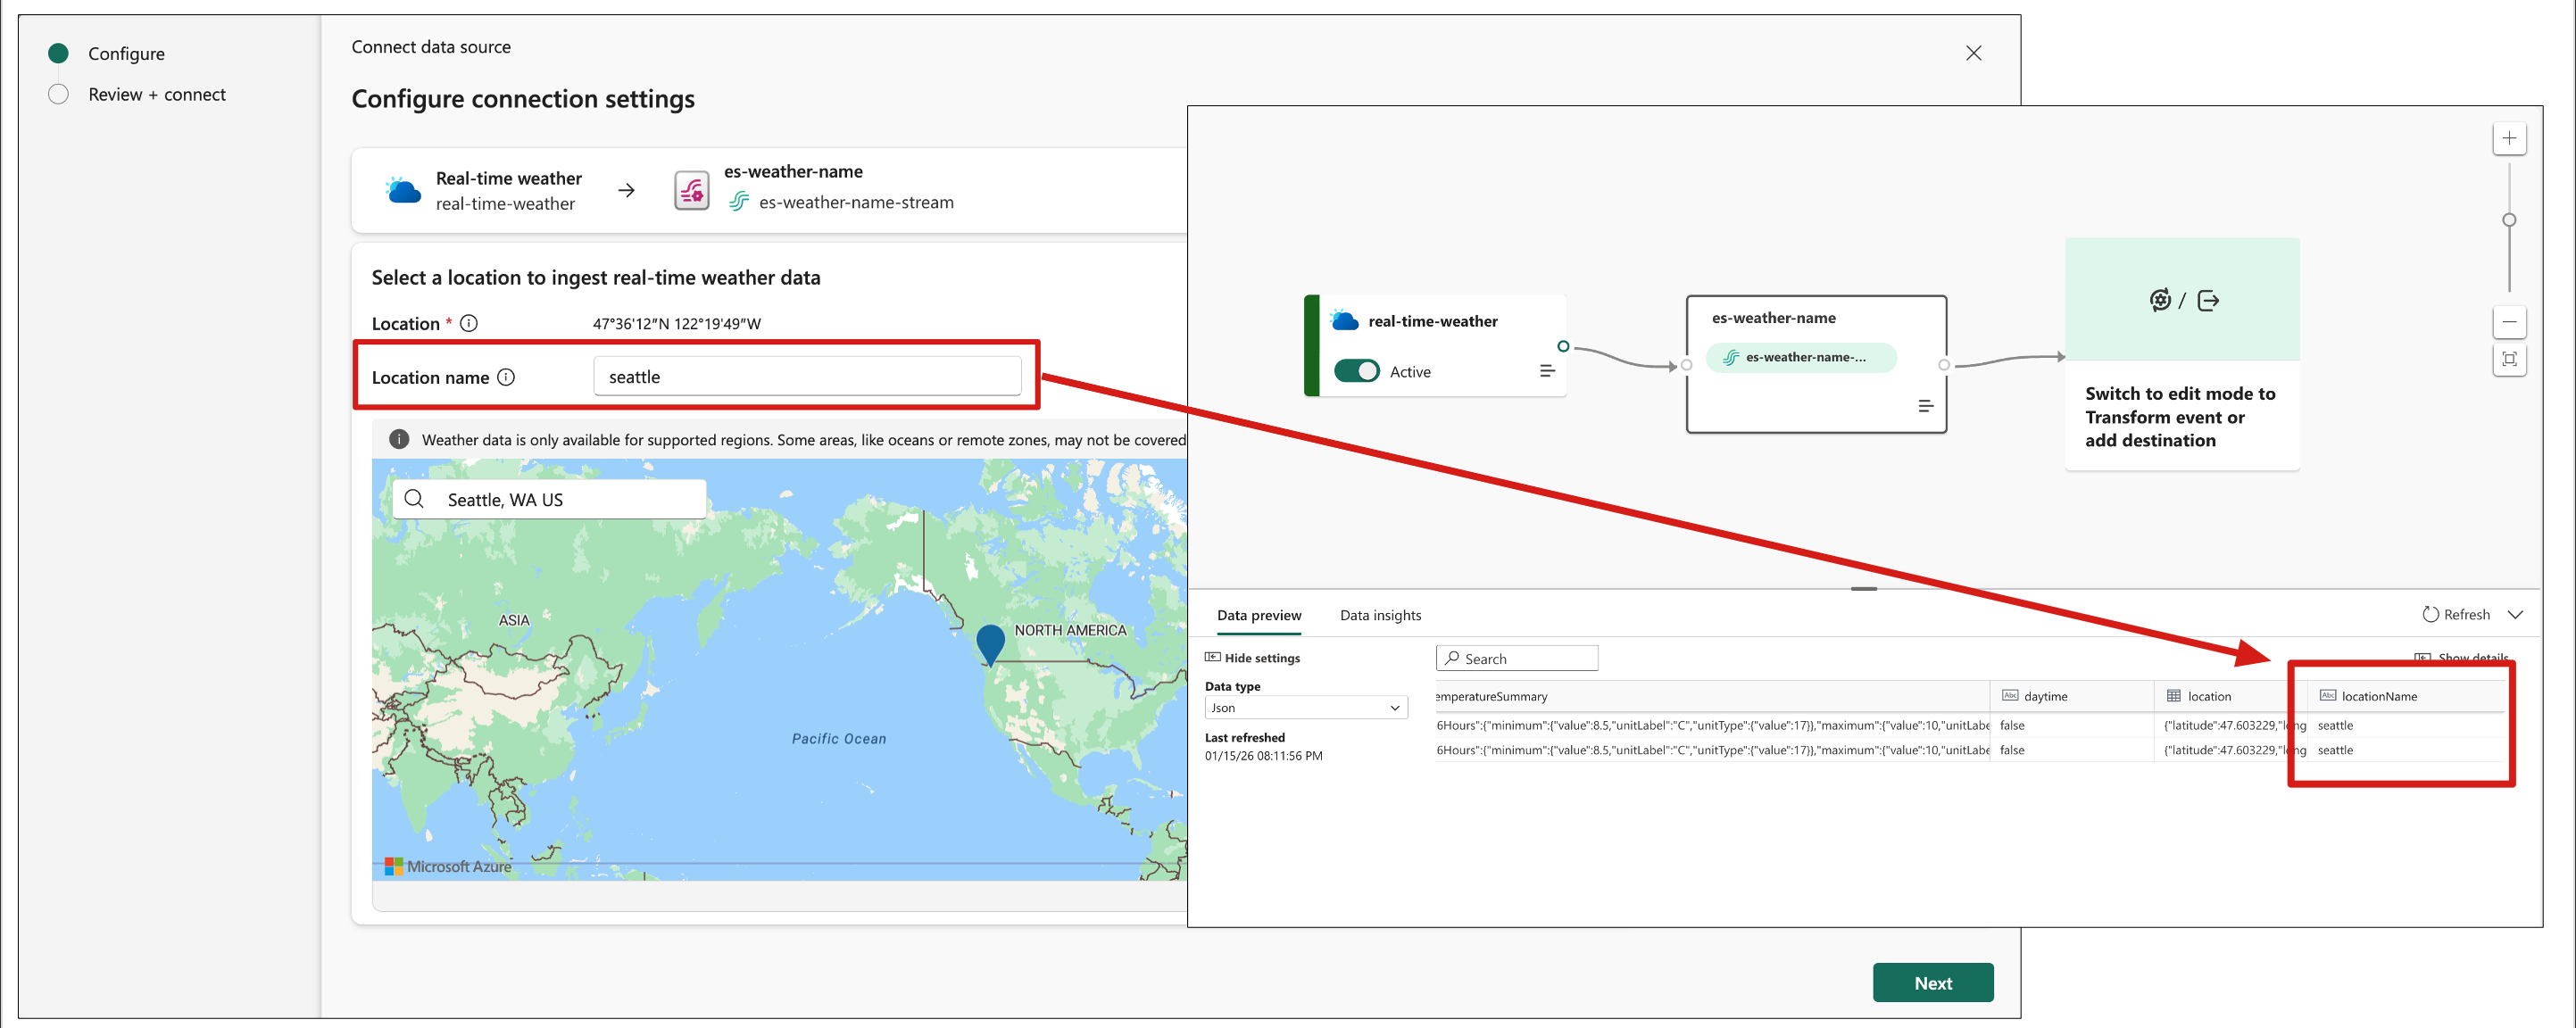Switch to the Data insights tab
The image size is (2576, 1028).
pos(1380,615)
